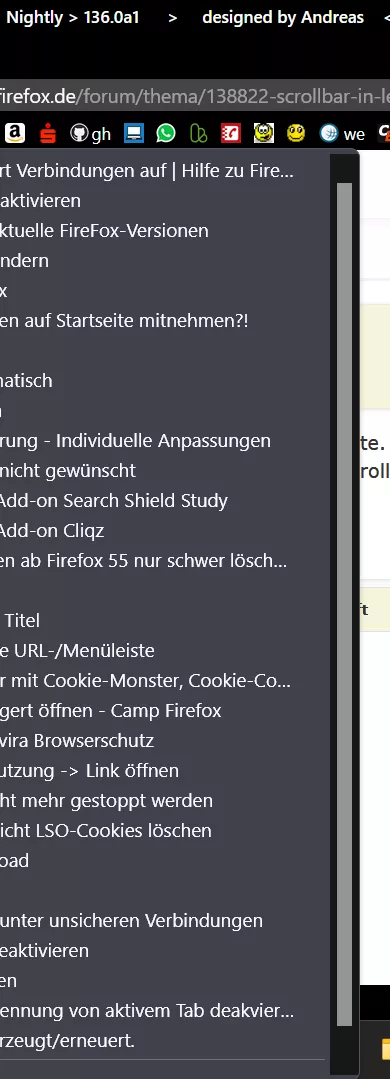Open 'Individuelle Anpassungen' list entry
Screen dimensions: 390x1079
[x=162, y=440]
